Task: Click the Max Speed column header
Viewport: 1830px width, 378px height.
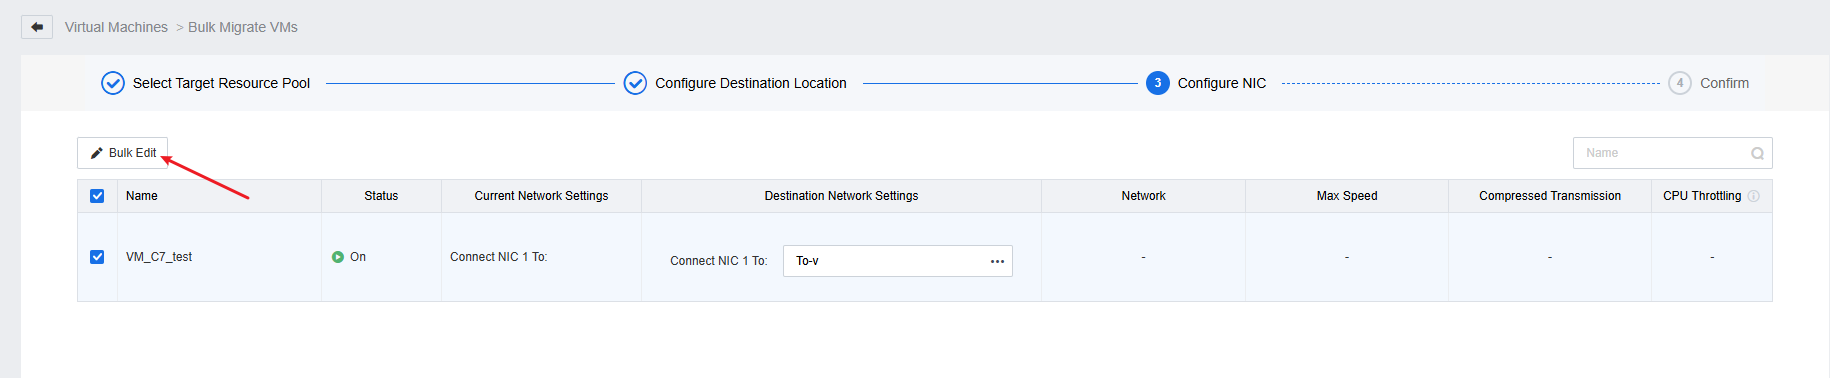Action: click(x=1347, y=196)
